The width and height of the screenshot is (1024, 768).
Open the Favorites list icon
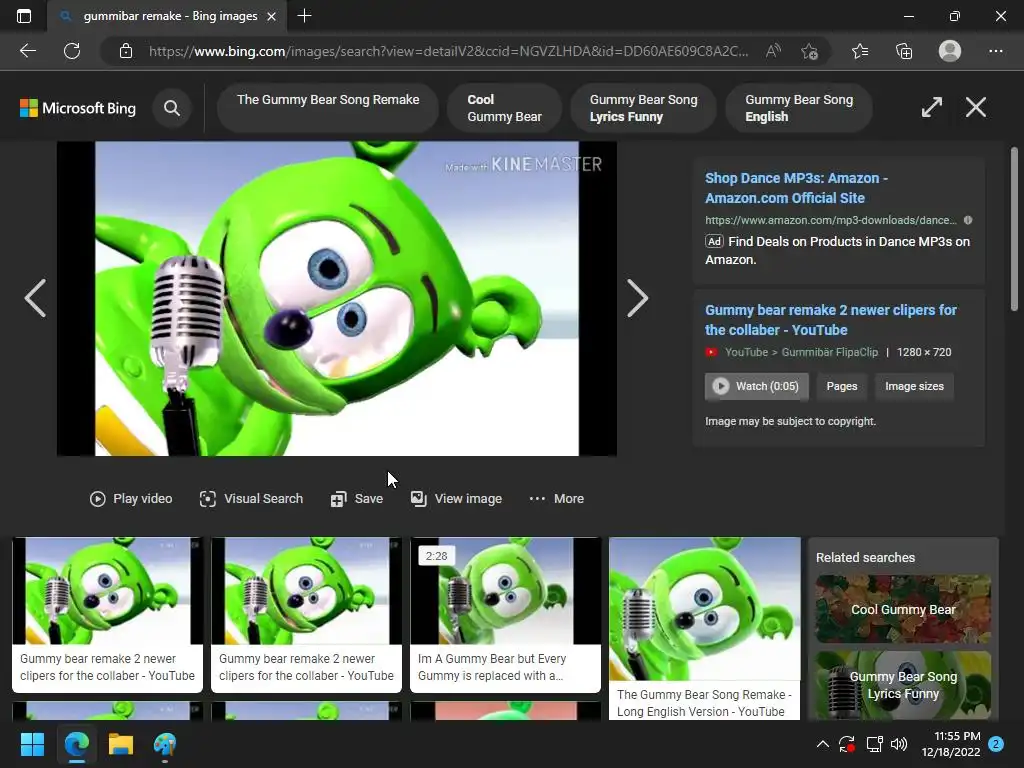(860, 51)
